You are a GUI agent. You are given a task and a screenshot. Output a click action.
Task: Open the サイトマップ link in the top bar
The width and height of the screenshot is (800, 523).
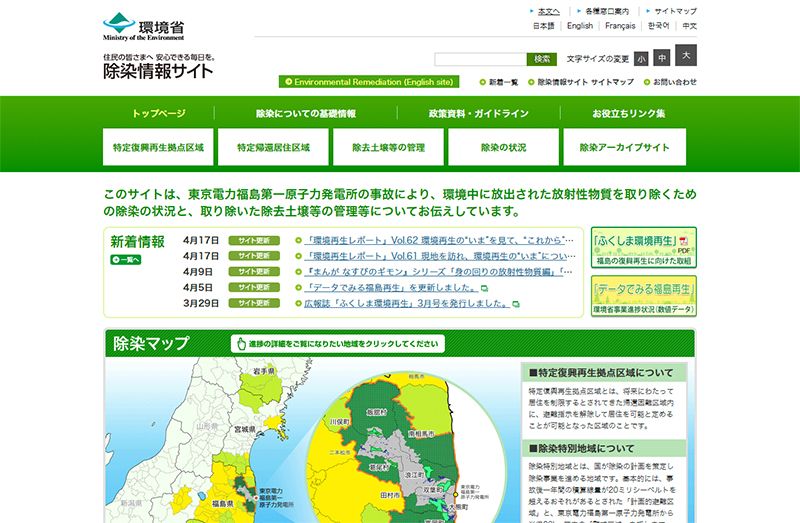pyautogui.click(x=676, y=11)
